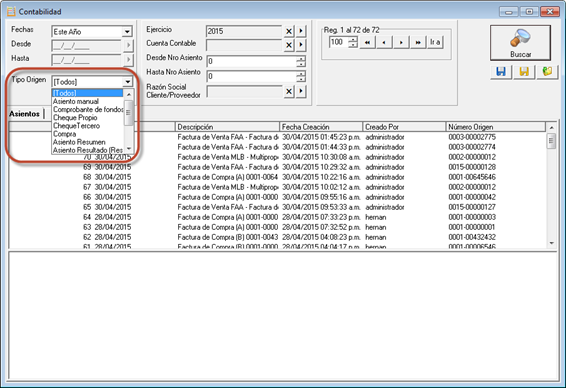Click the Hasta Nro Asiento spinner
The height and width of the screenshot is (388, 566).
(x=301, y=76)
